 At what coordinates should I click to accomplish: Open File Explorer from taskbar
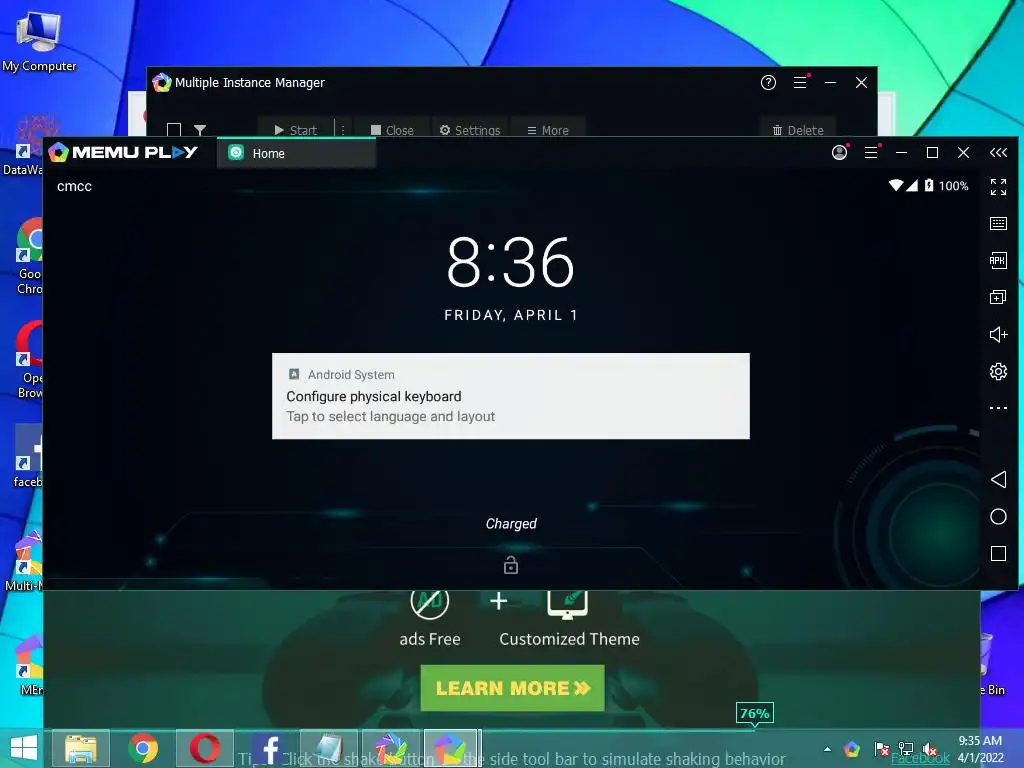80,748
